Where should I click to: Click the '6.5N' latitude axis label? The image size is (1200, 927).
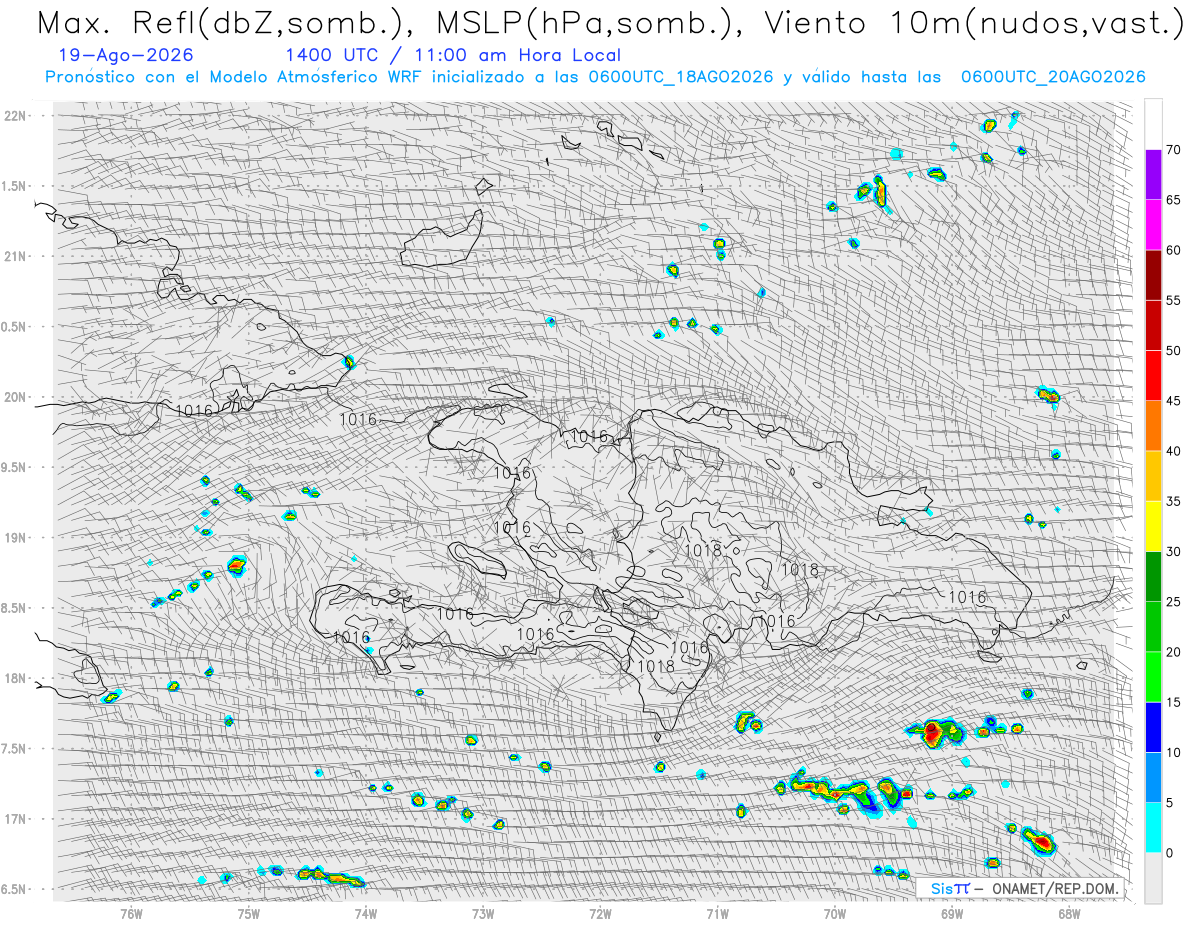coord(15,889)
